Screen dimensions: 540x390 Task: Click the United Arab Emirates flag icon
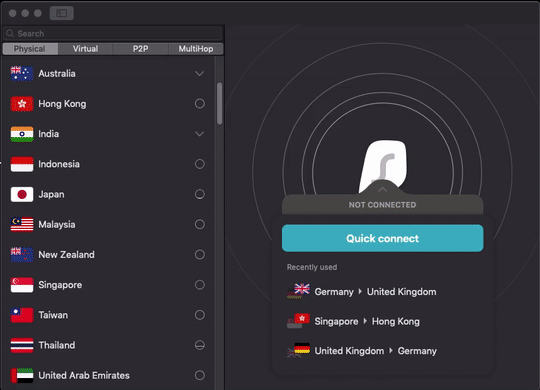point(22,376)
